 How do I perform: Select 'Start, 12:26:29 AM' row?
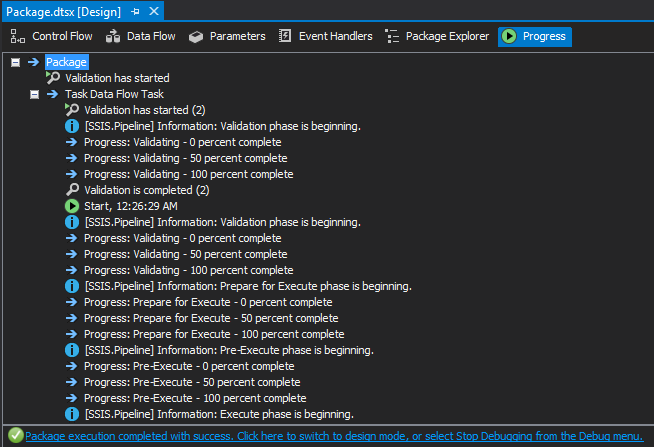click(x=131, y=206)
